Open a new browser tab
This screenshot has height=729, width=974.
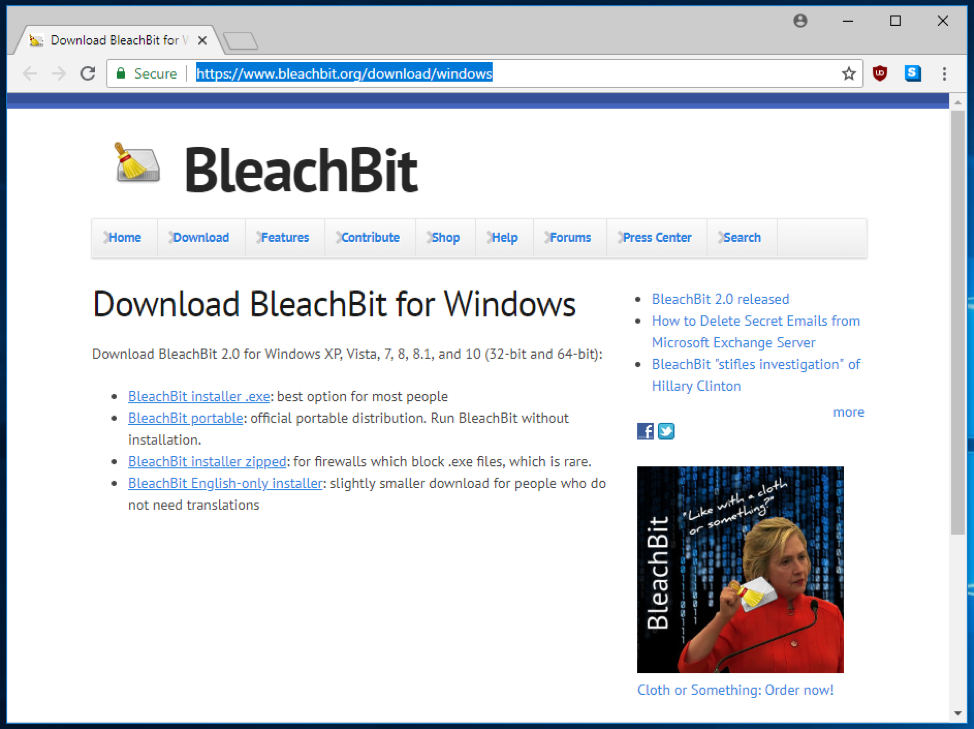(240, 41)
